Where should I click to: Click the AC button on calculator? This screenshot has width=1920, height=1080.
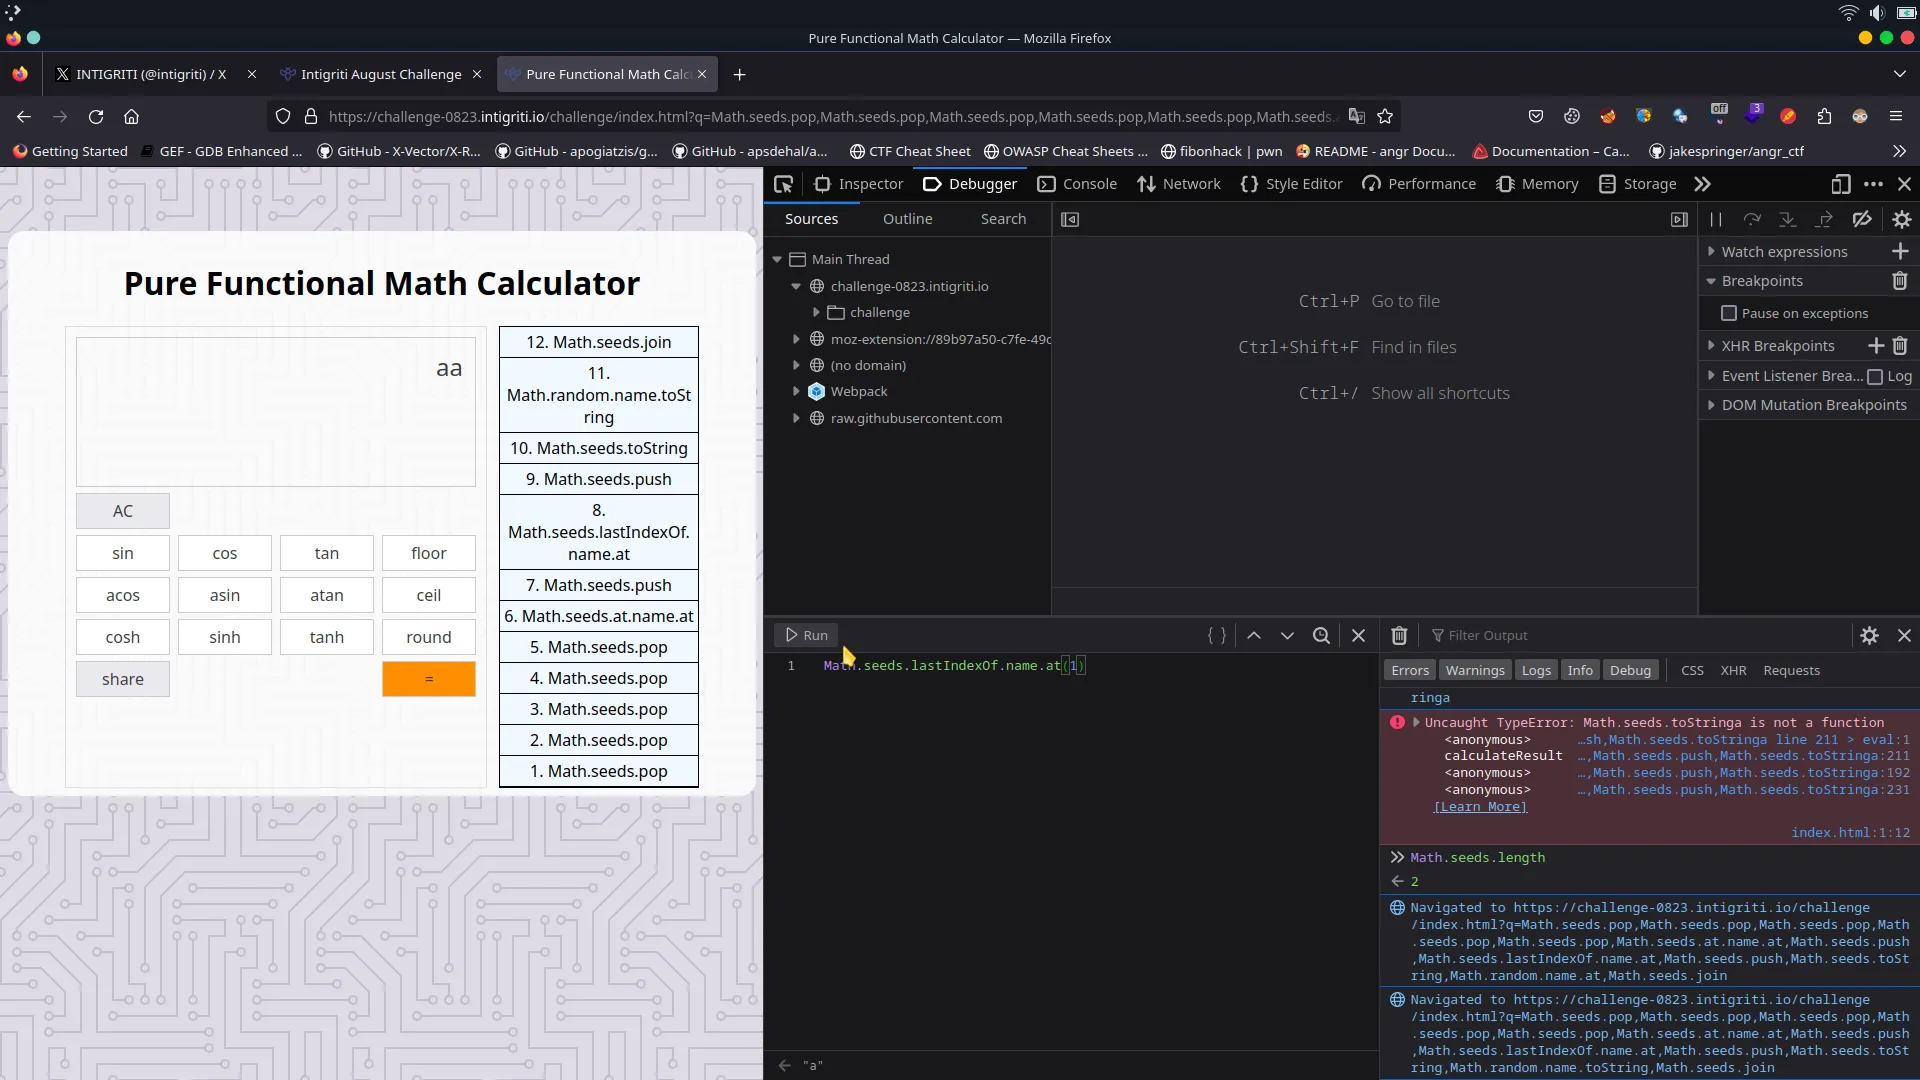(123, 510)
